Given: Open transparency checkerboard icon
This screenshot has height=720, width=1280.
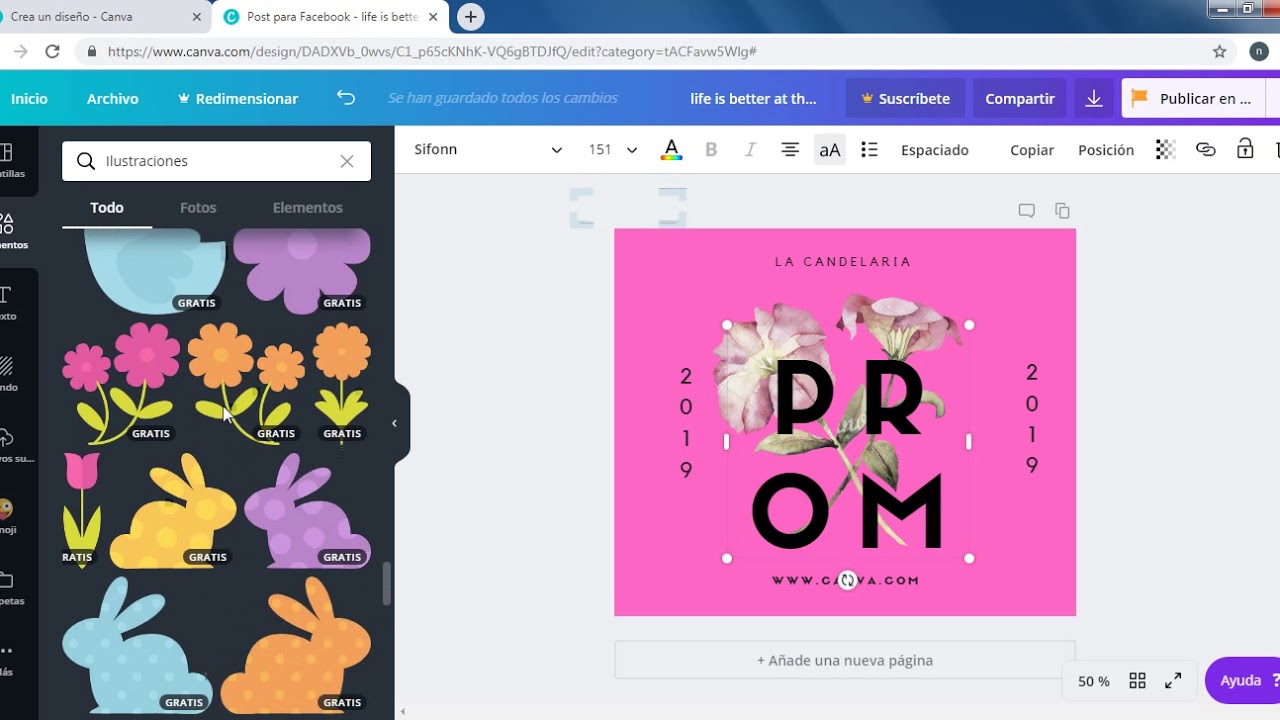Looking at the screenshot, I should 1165,150.
